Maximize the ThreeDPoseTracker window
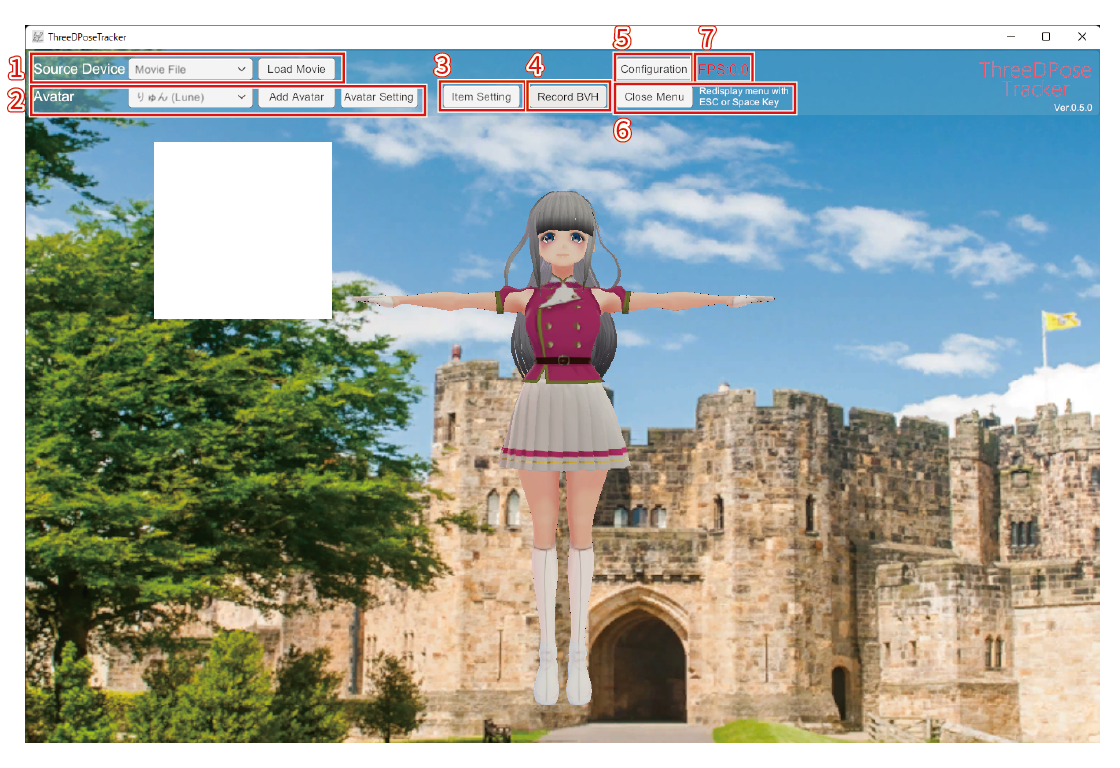 click(1045, 37)
